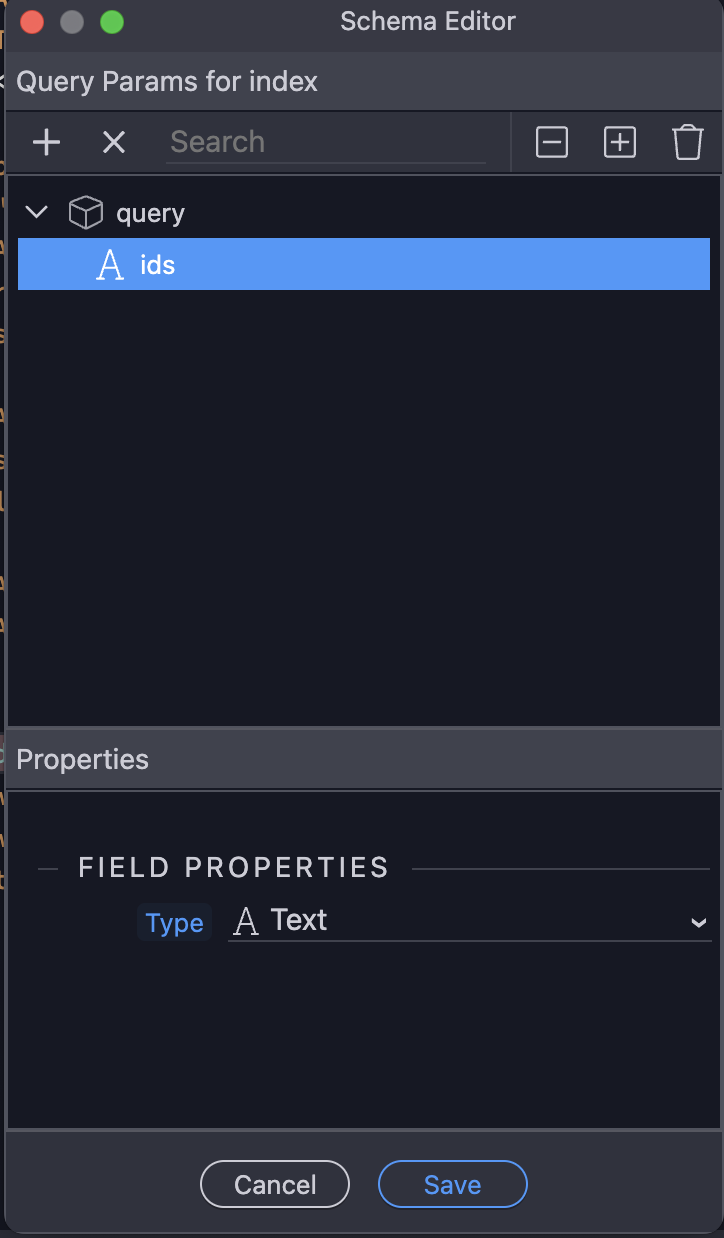724x1238 pixels.
Task: Click the Type dropdown arrow
Action: (699, 923)
